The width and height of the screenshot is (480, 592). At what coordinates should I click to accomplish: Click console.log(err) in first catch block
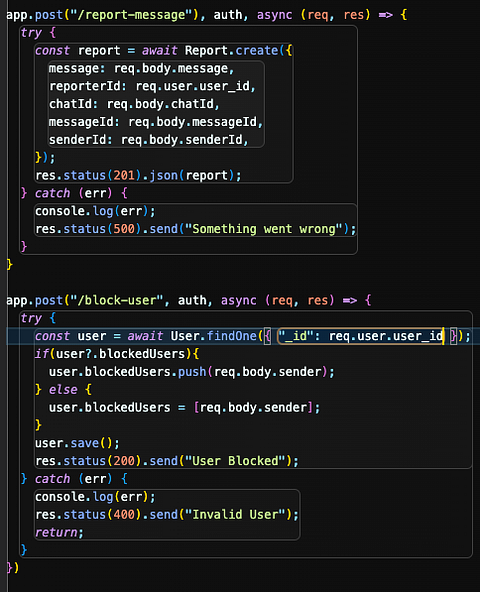[95, 211]
